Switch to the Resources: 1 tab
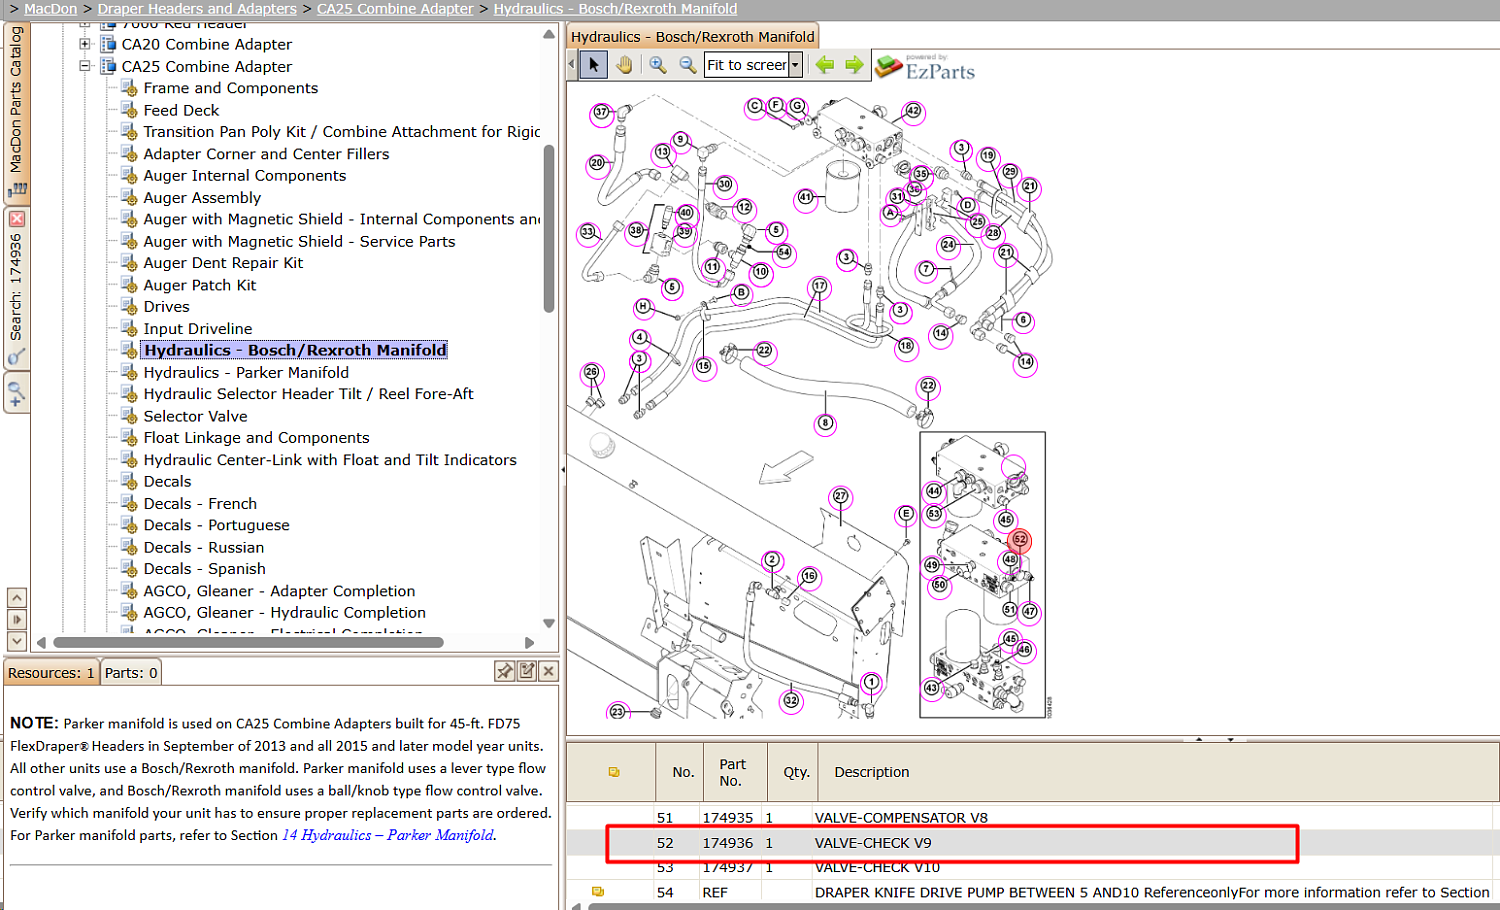This screenshot has width=1500, height=910. tap(51, 673)
